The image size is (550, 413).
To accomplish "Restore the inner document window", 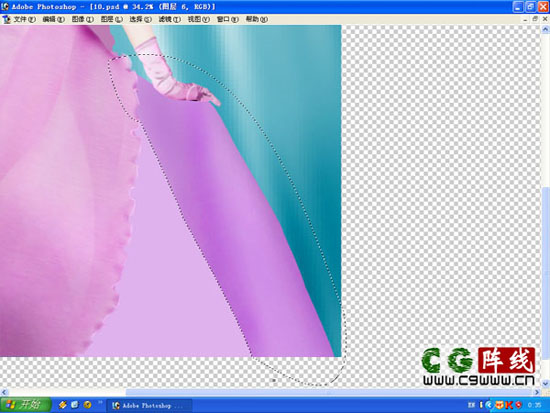I will [535, 19].
